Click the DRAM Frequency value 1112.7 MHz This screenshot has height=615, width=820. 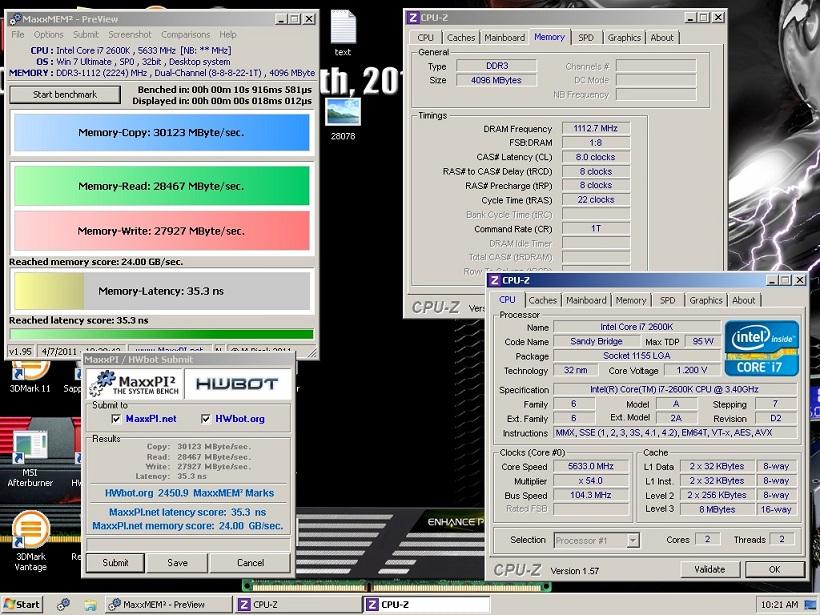pos(596,128)
